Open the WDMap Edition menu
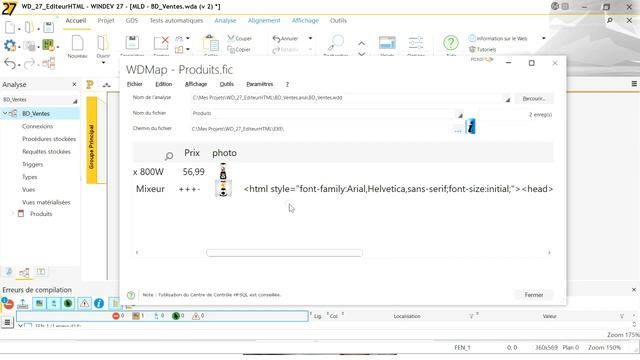The width and height of the screenshot is (640, 360). pos(163,84)
